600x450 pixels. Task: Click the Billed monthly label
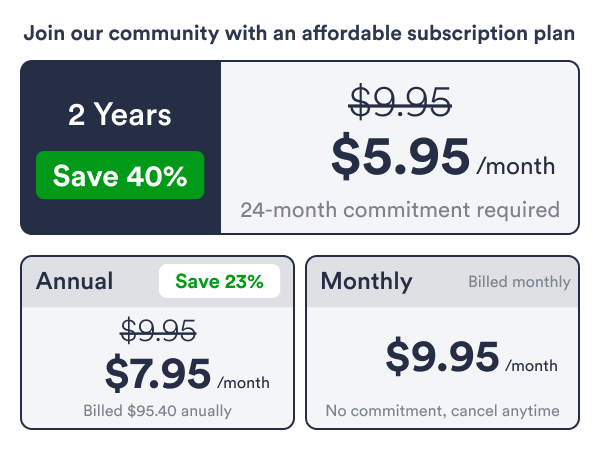tap(519, 282)
